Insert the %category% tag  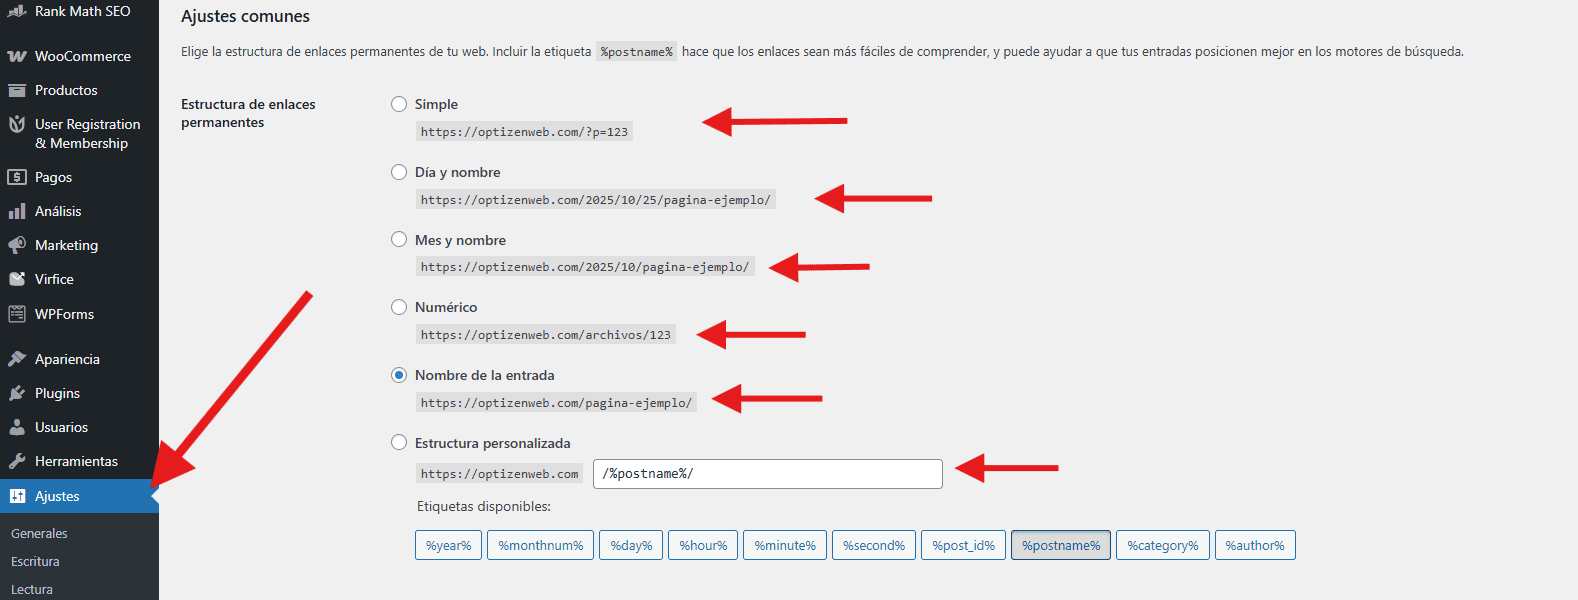point(1163,545)
